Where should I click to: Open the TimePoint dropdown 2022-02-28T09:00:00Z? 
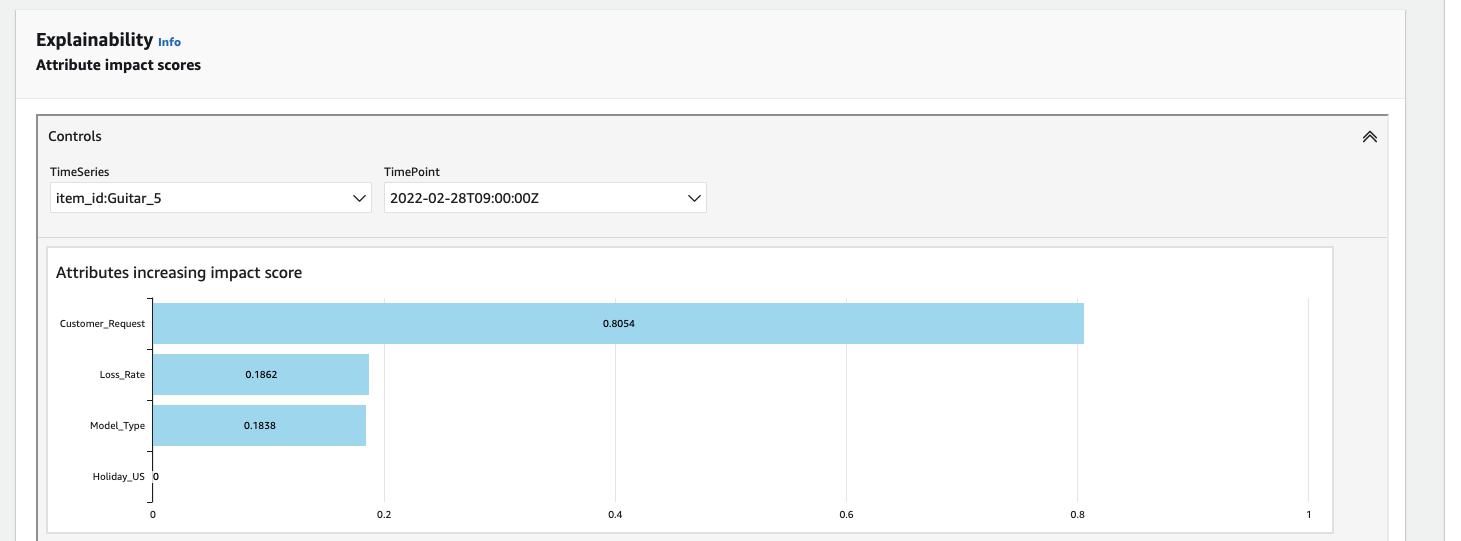(x=545, y=198)
